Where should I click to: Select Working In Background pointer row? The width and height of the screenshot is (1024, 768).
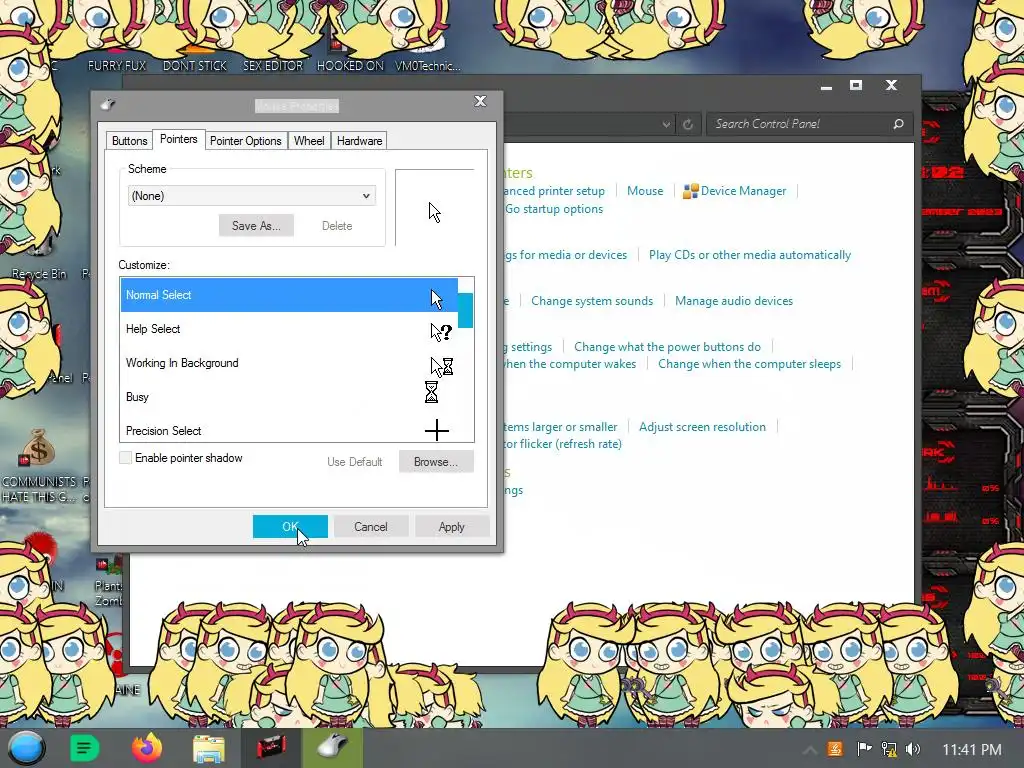pos(289,363)
